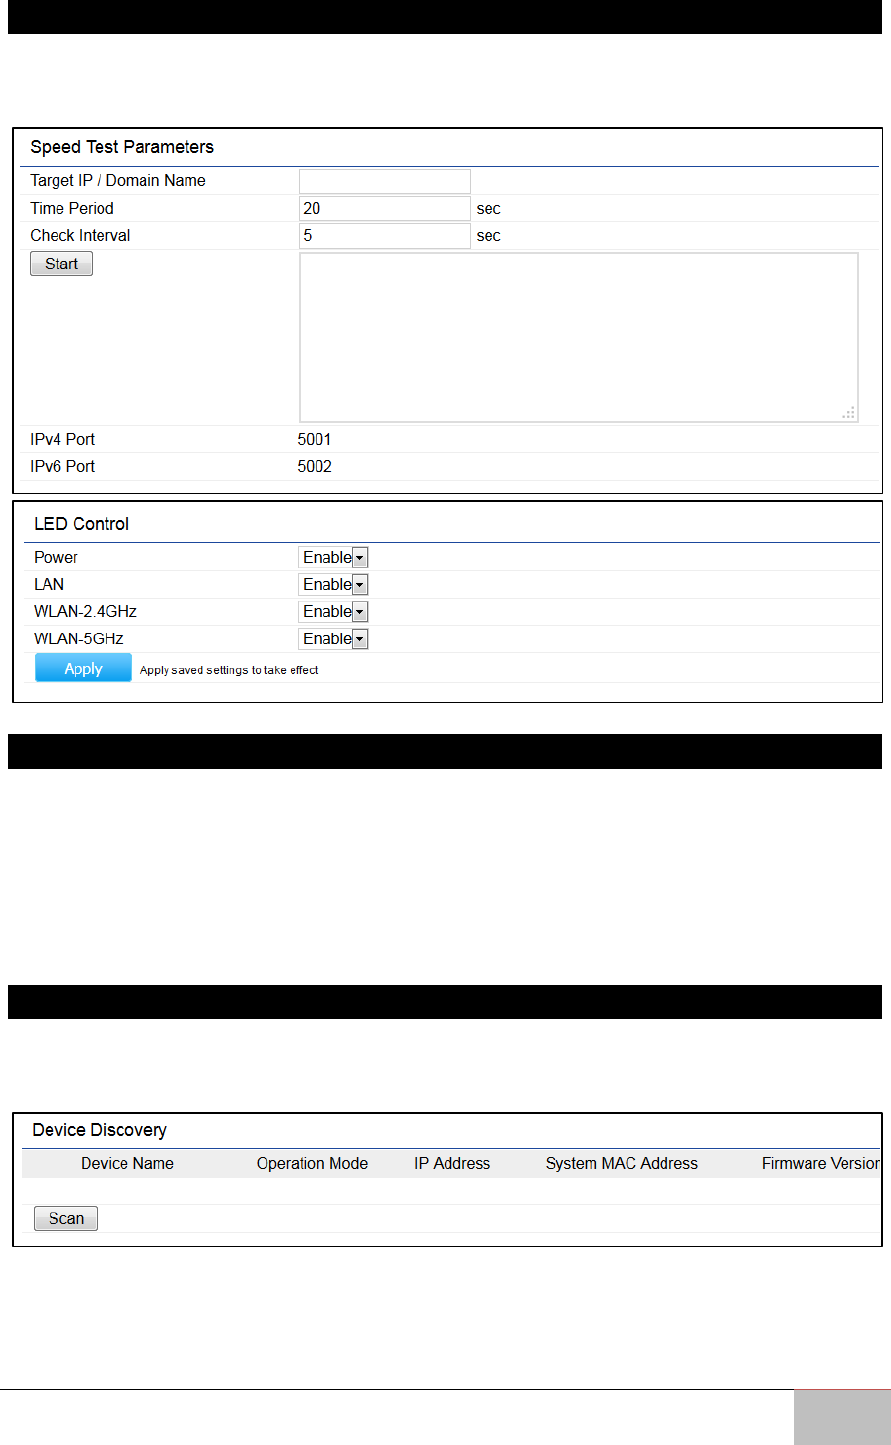Click the WLAN-2.4GHz label

(85, 611)
